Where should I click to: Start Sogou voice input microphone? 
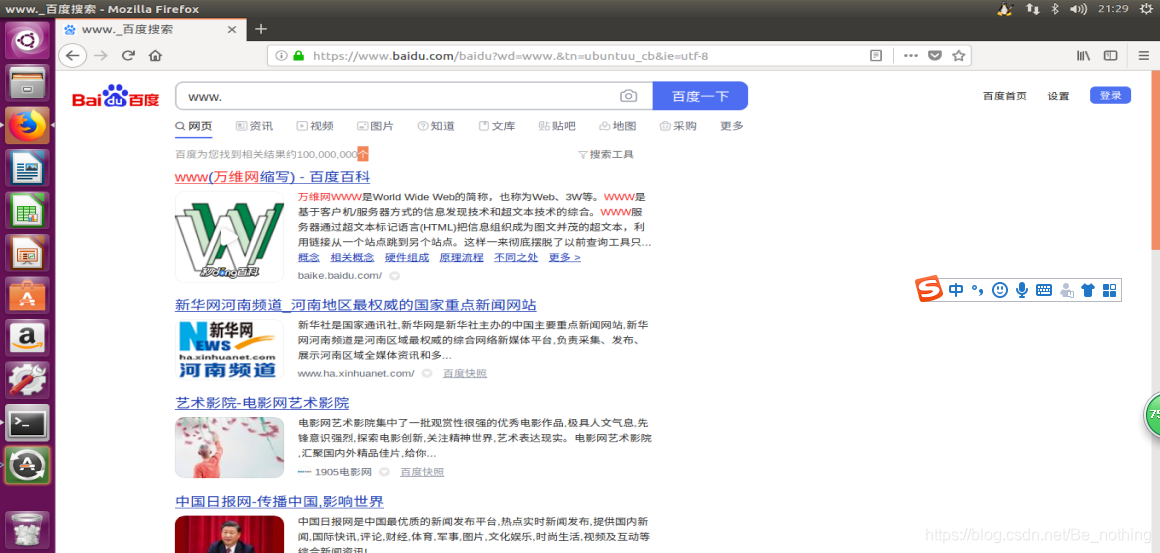point(1022,290)
